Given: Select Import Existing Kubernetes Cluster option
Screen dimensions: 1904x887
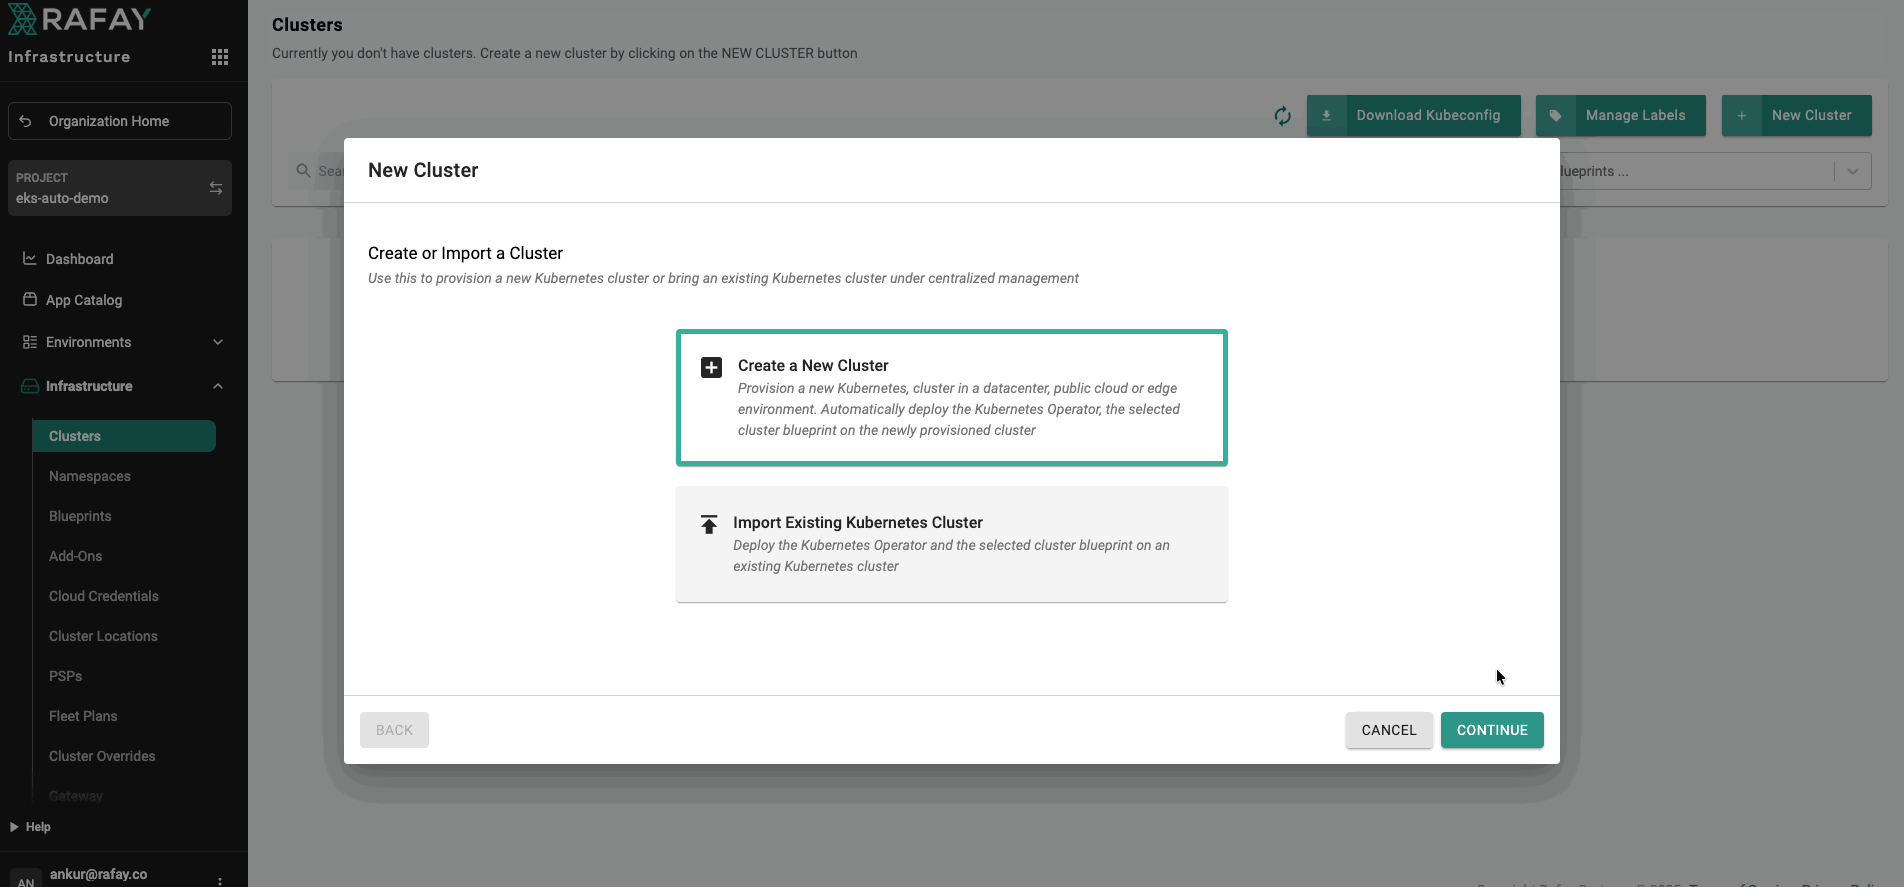Looking at the screenshot, I should (951, 544).
